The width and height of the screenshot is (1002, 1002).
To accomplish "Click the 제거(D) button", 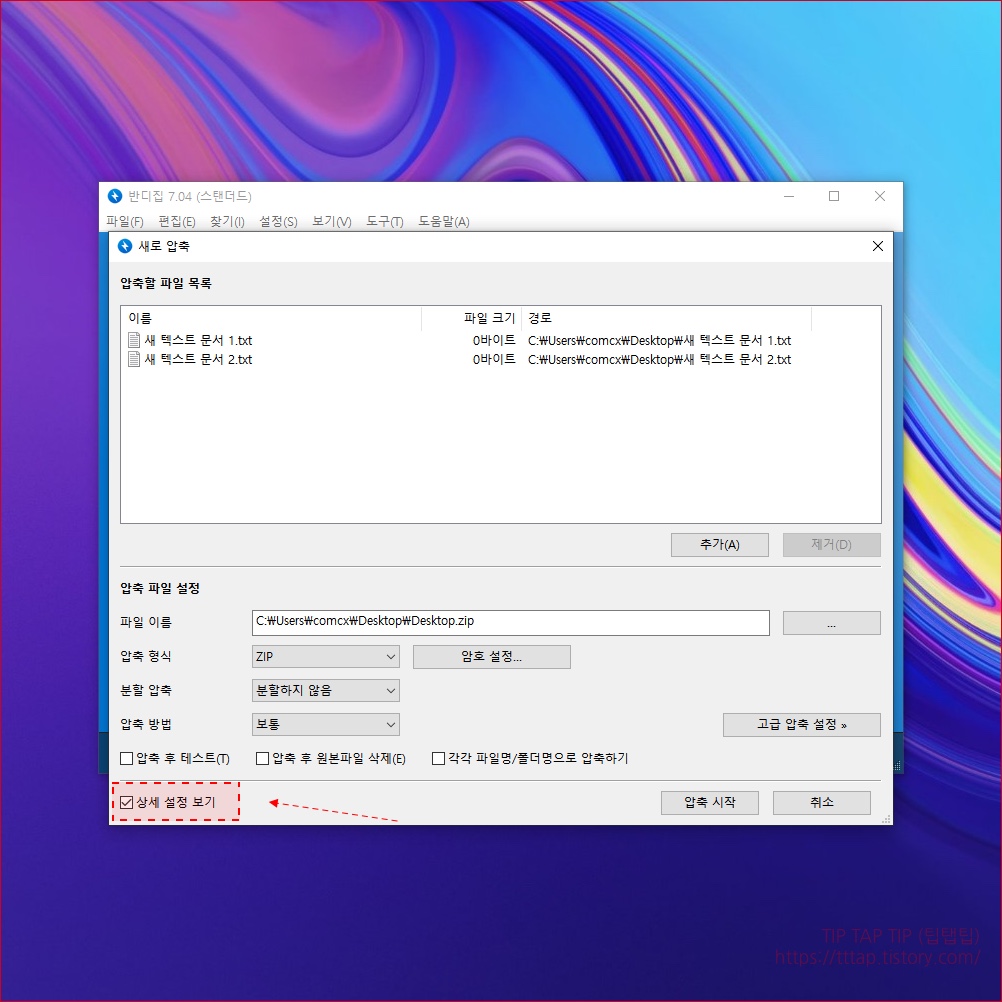I will click(x=831, y=545).
